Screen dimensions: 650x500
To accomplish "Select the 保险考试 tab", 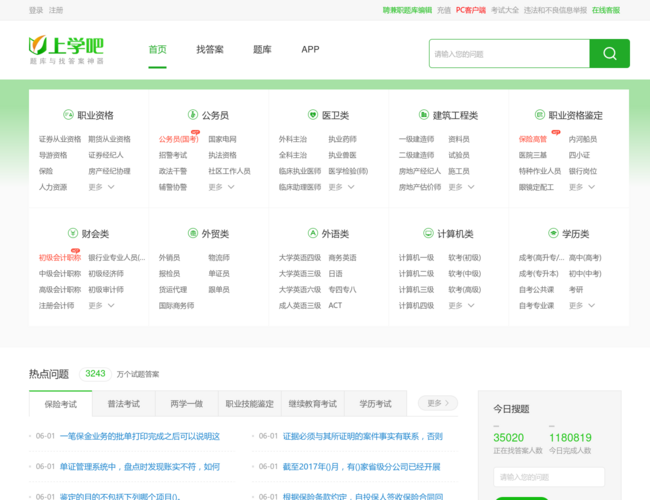I will click(61, 404).
